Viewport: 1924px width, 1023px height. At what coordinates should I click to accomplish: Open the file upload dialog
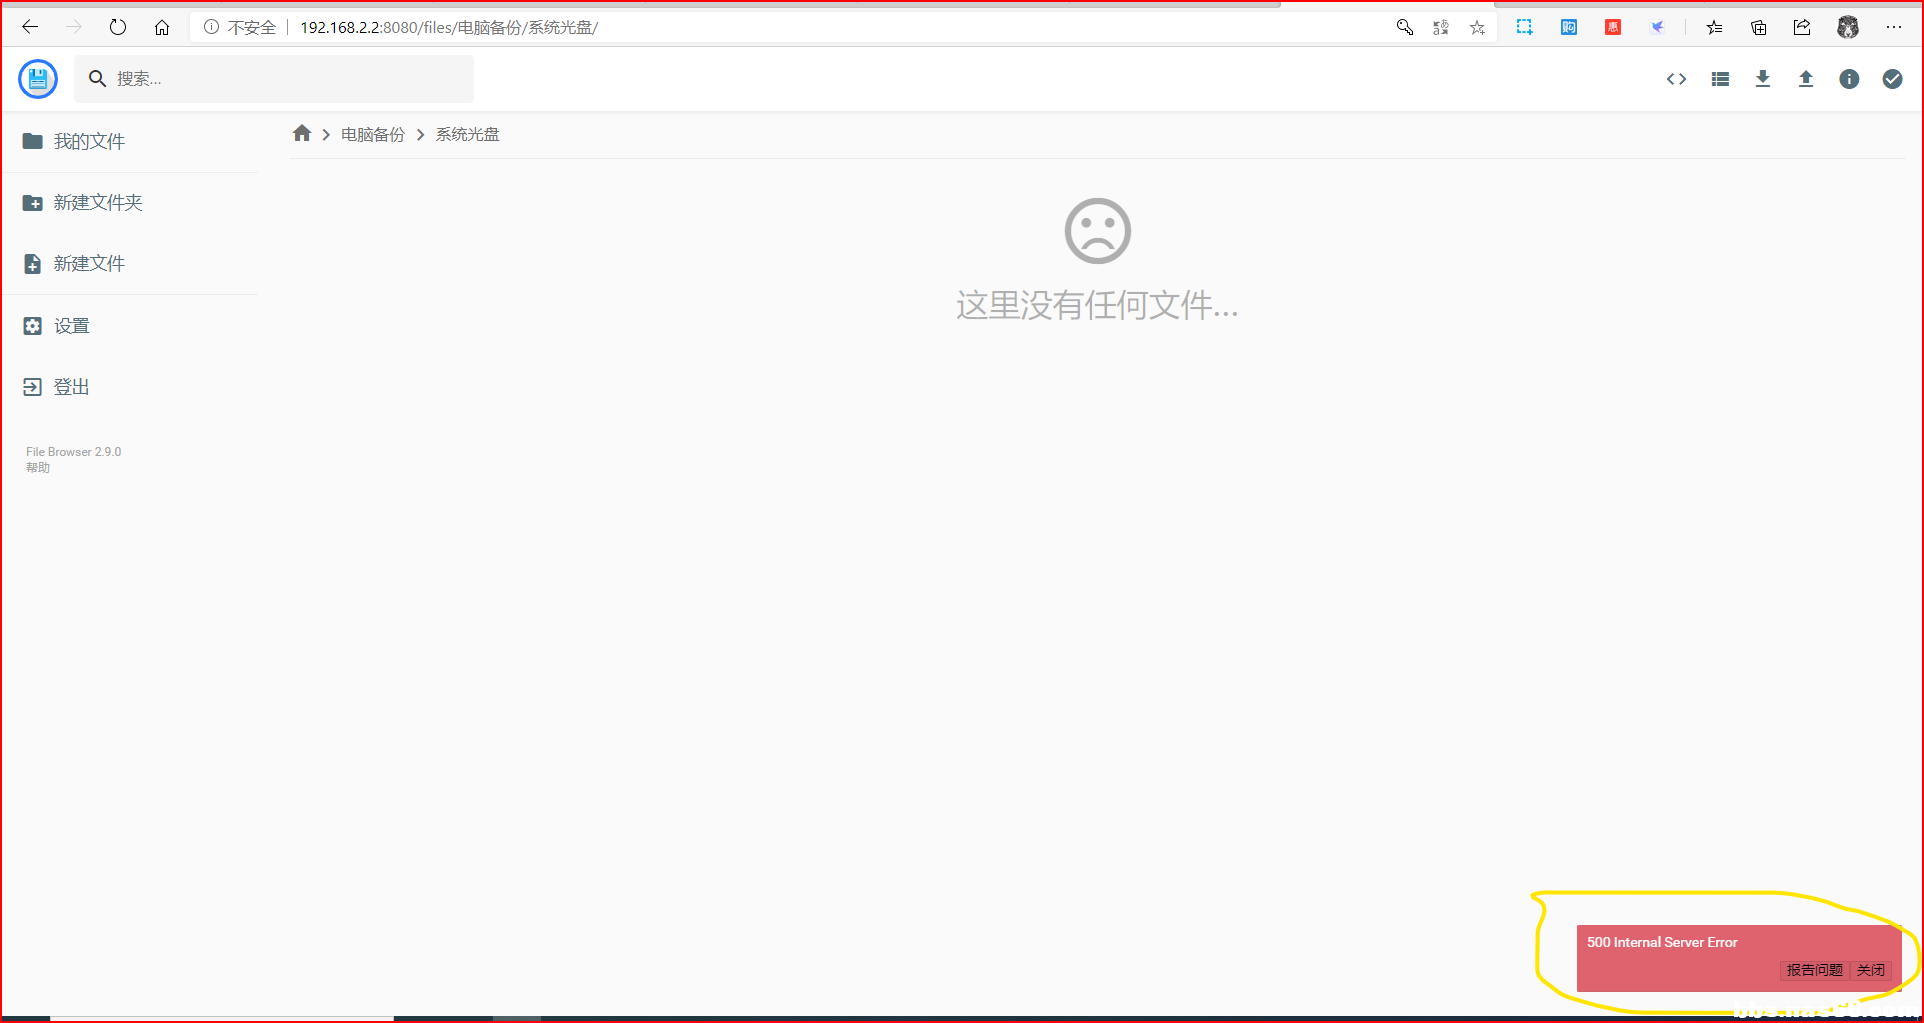[1806, 79]
